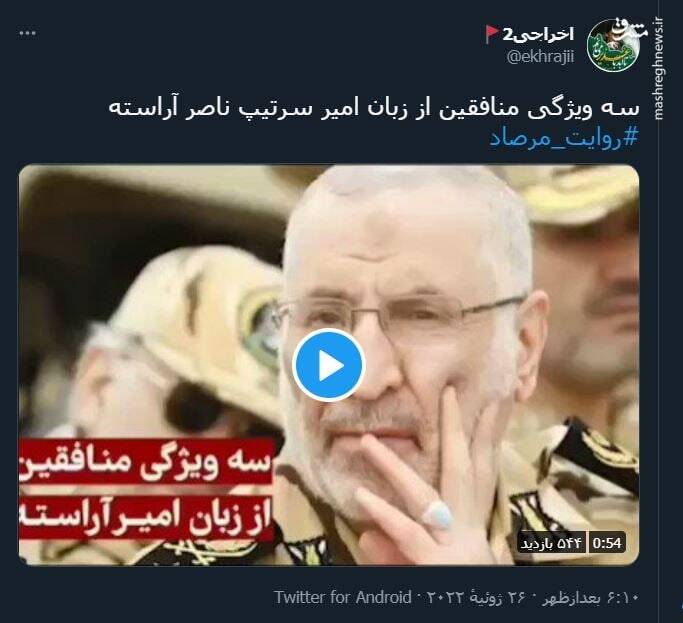The width and height of the screenshot is (683, 623).
Task: Open the #روایت_مرصاد hashtag
Action: point(564,138)
